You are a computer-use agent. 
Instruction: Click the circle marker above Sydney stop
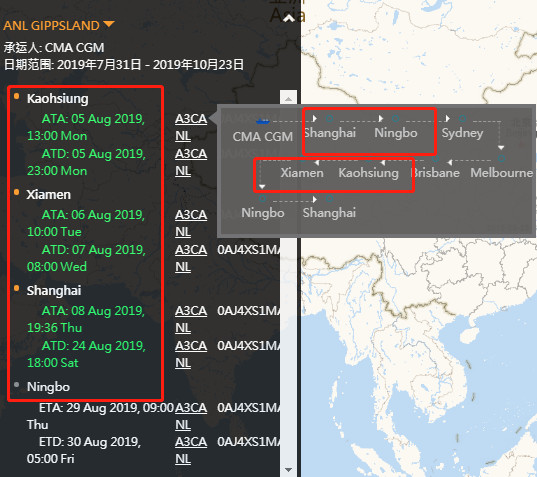pos(462,118)
